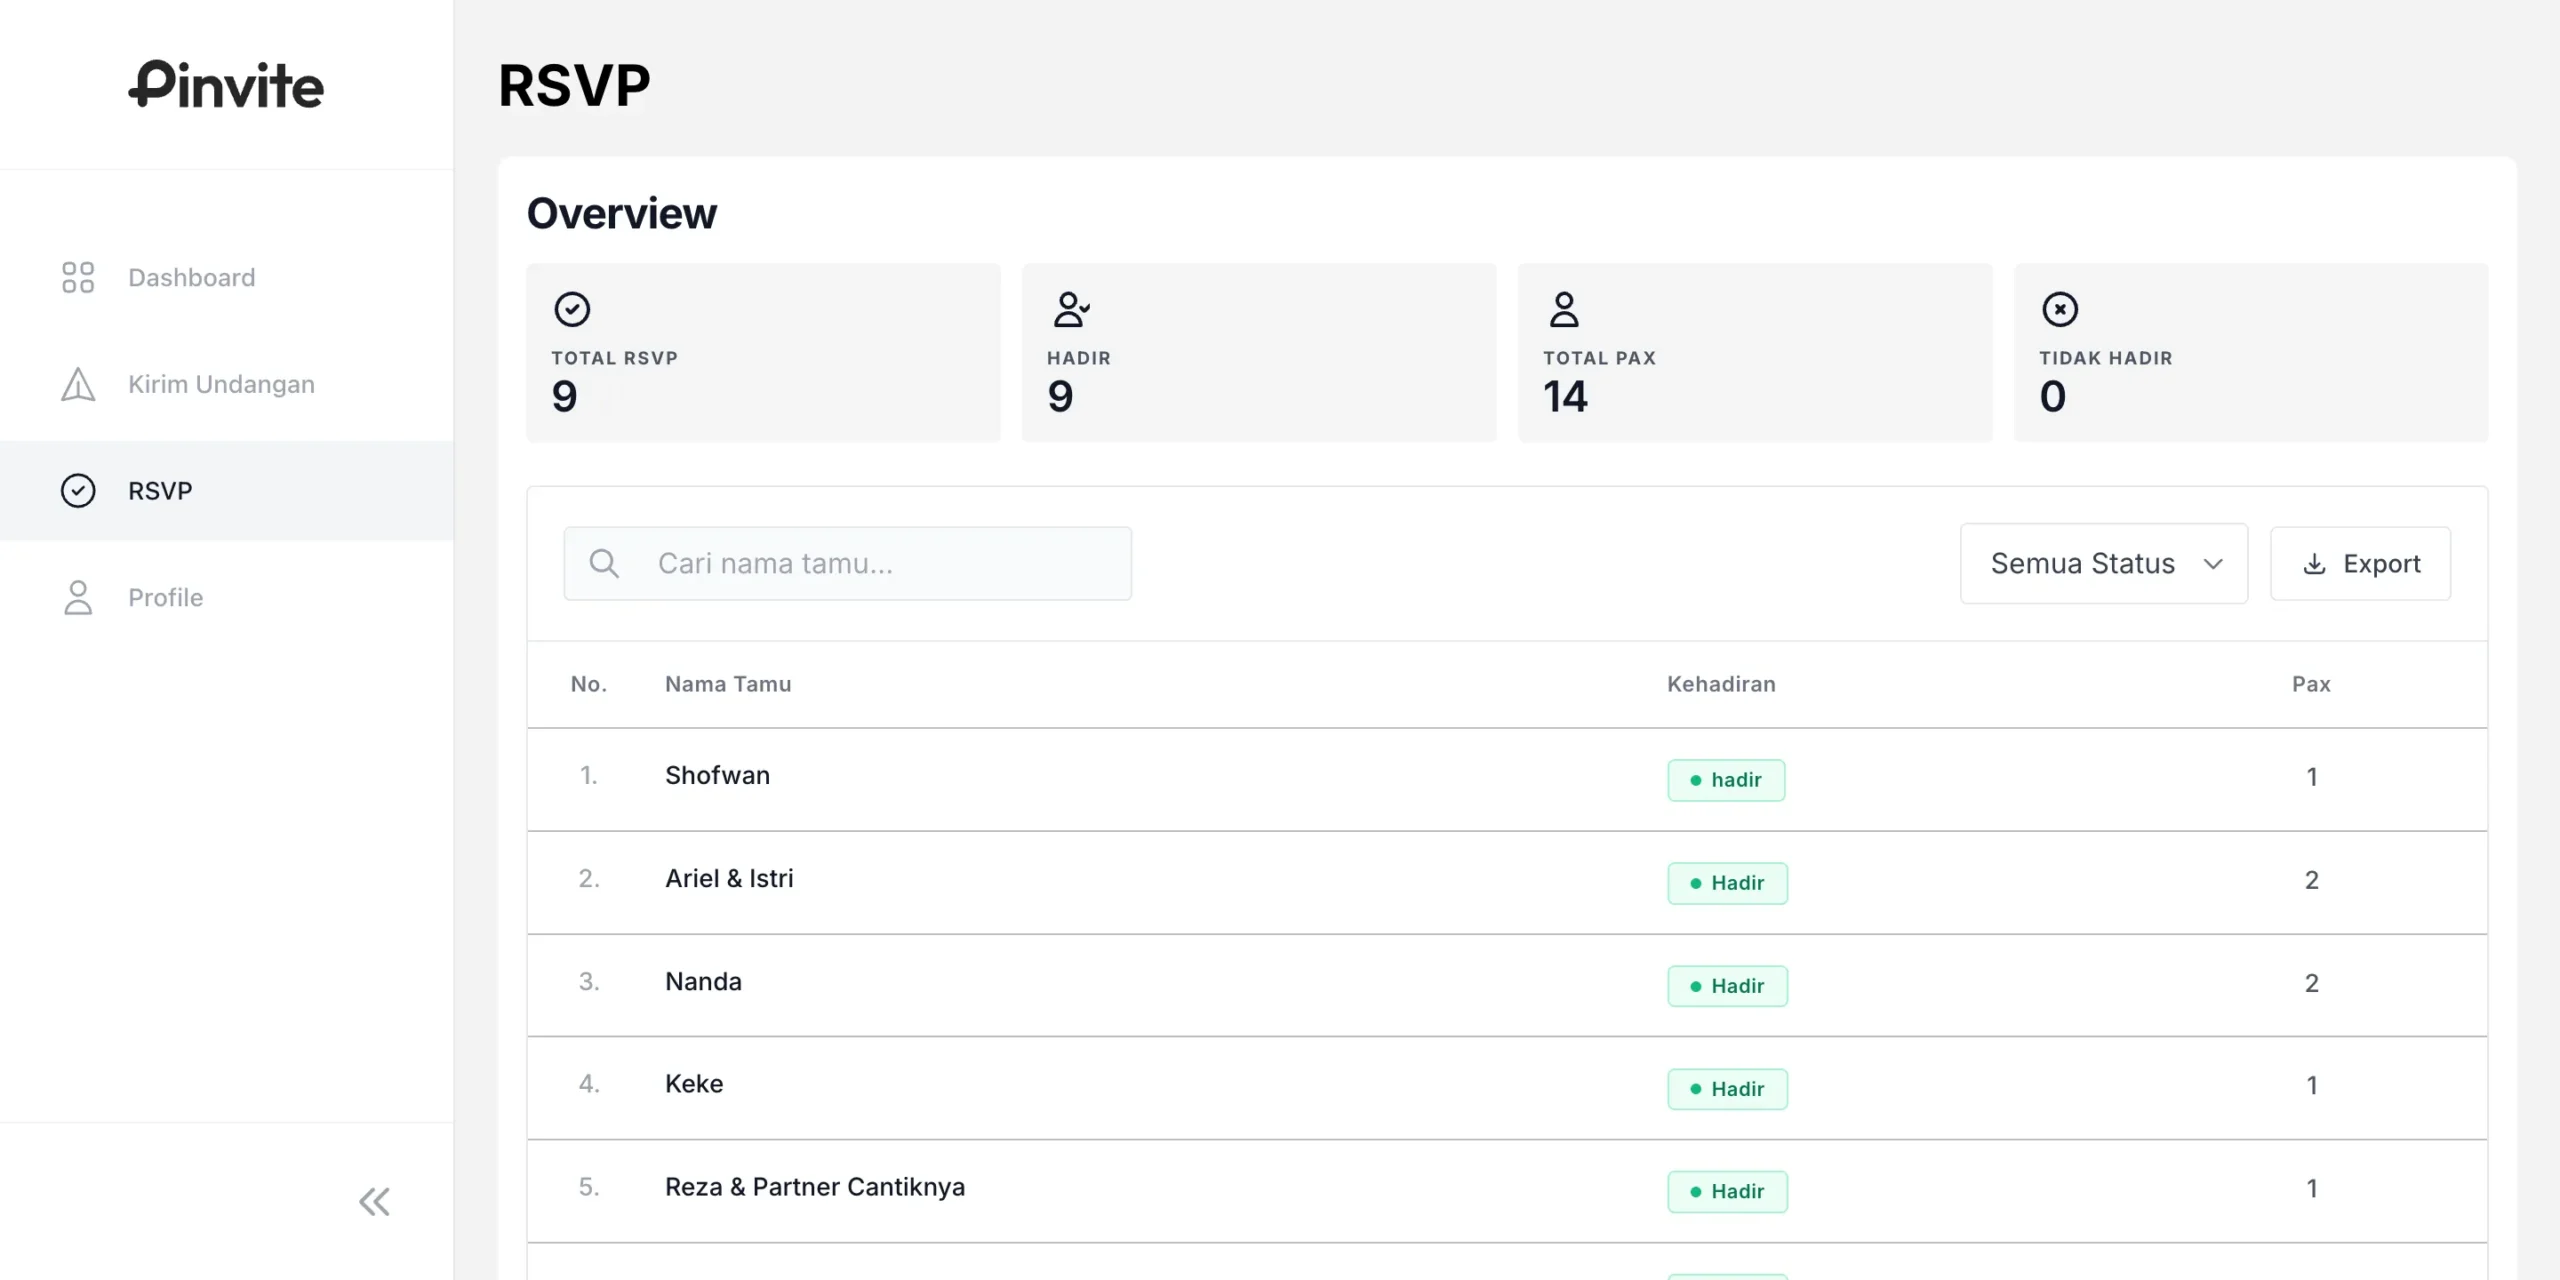Screen dimensions: 2560x1280
Task: Select guest name Shofwan
Action: 717,776
